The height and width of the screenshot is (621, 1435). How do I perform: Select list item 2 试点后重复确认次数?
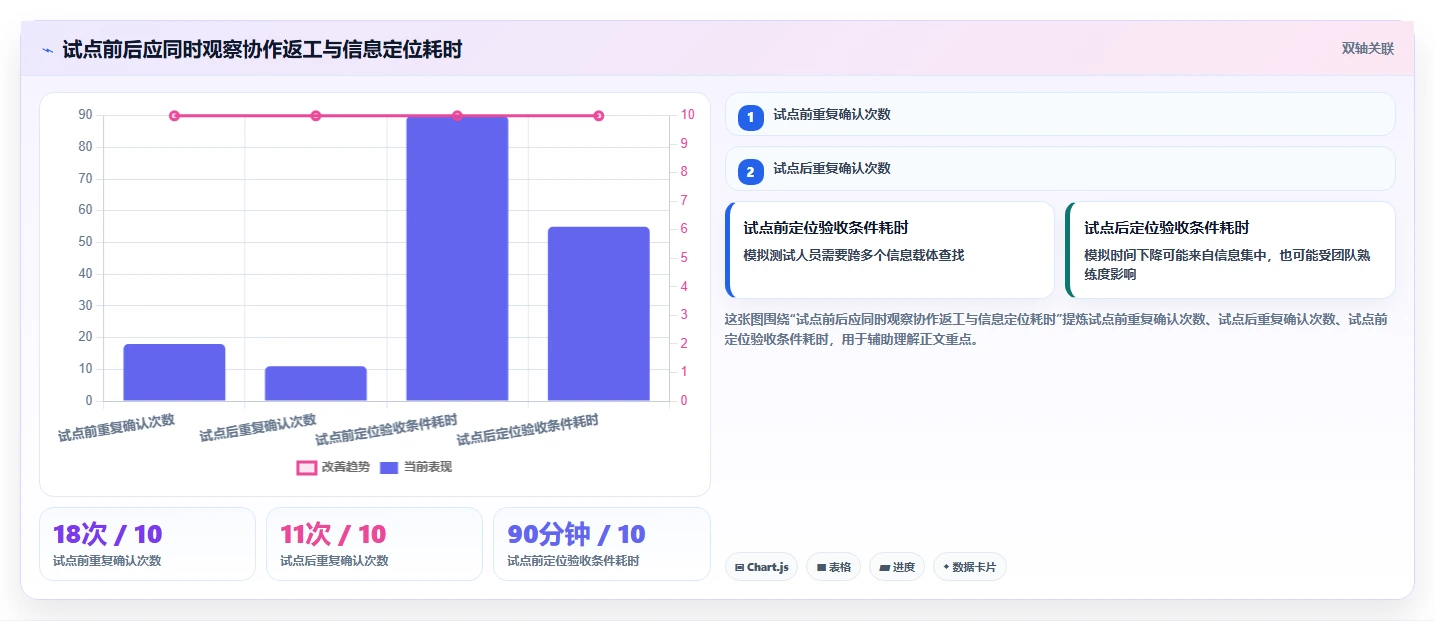1060,168
